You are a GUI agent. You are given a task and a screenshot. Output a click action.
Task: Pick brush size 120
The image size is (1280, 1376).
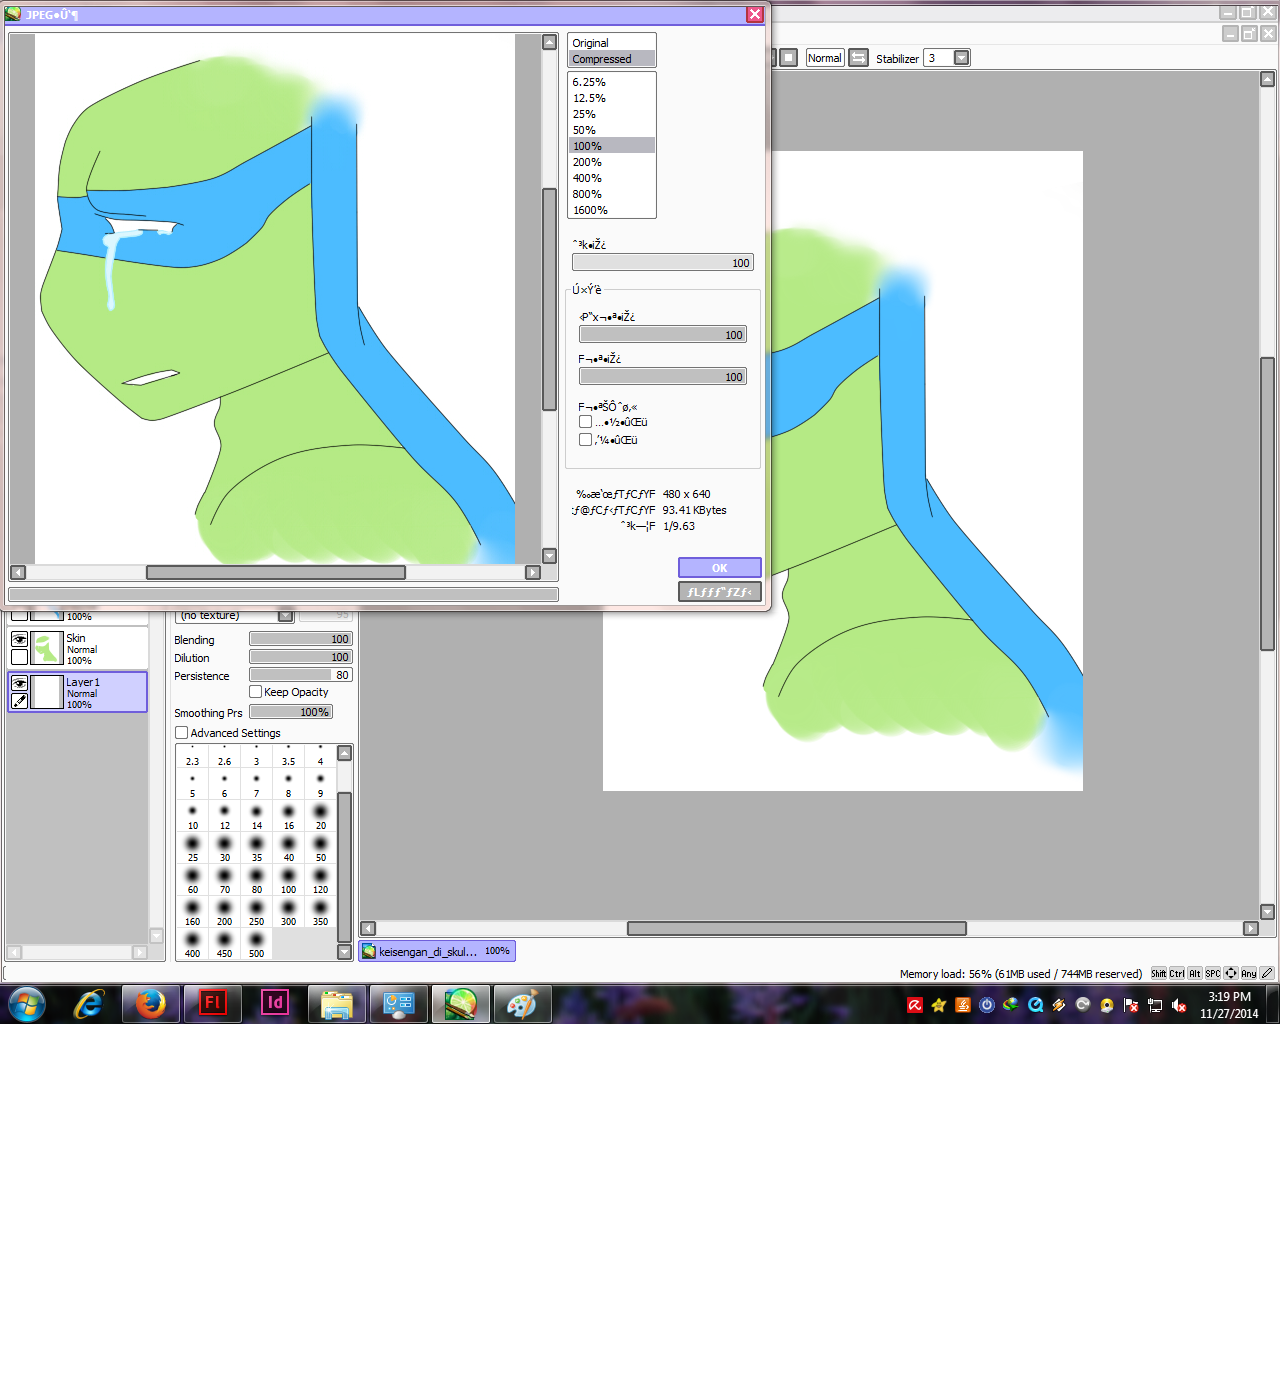320,882
